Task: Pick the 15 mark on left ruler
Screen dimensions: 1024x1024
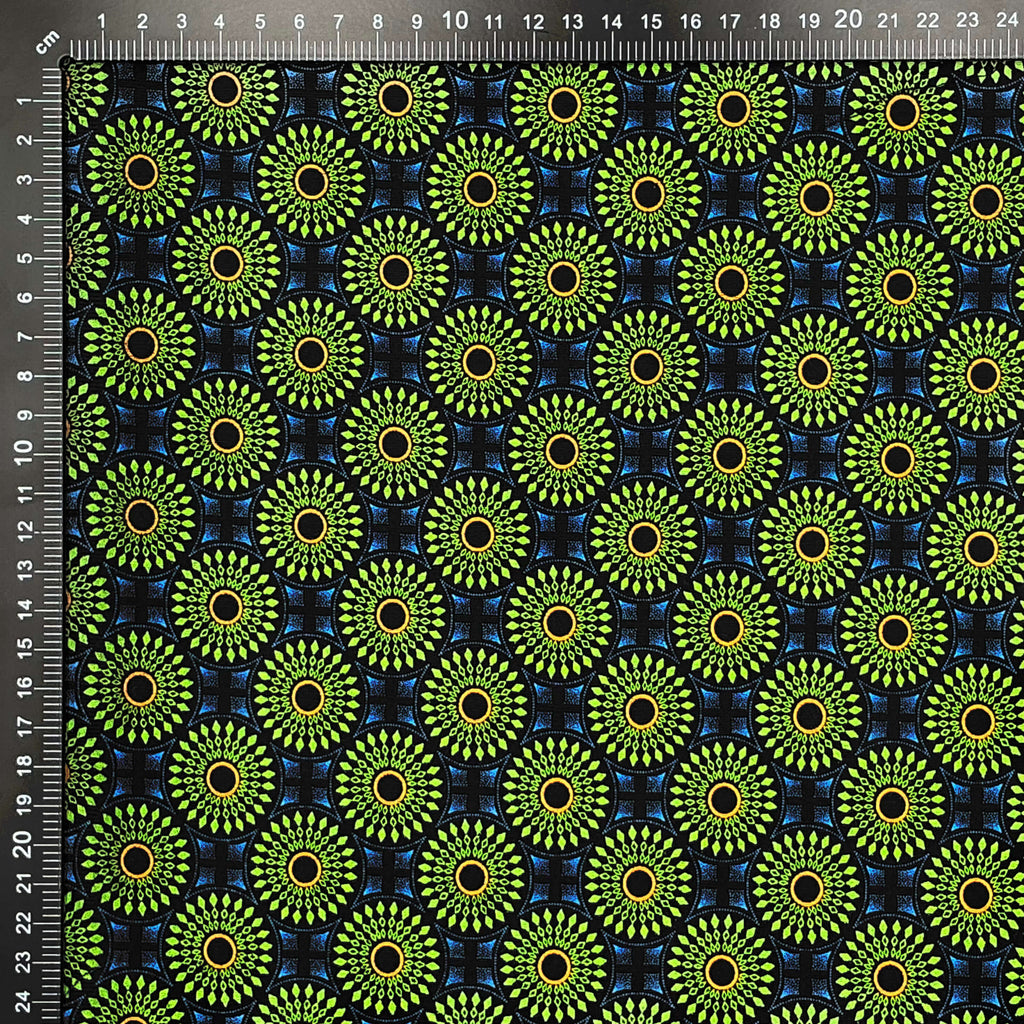Action: (x=24, y=648)
